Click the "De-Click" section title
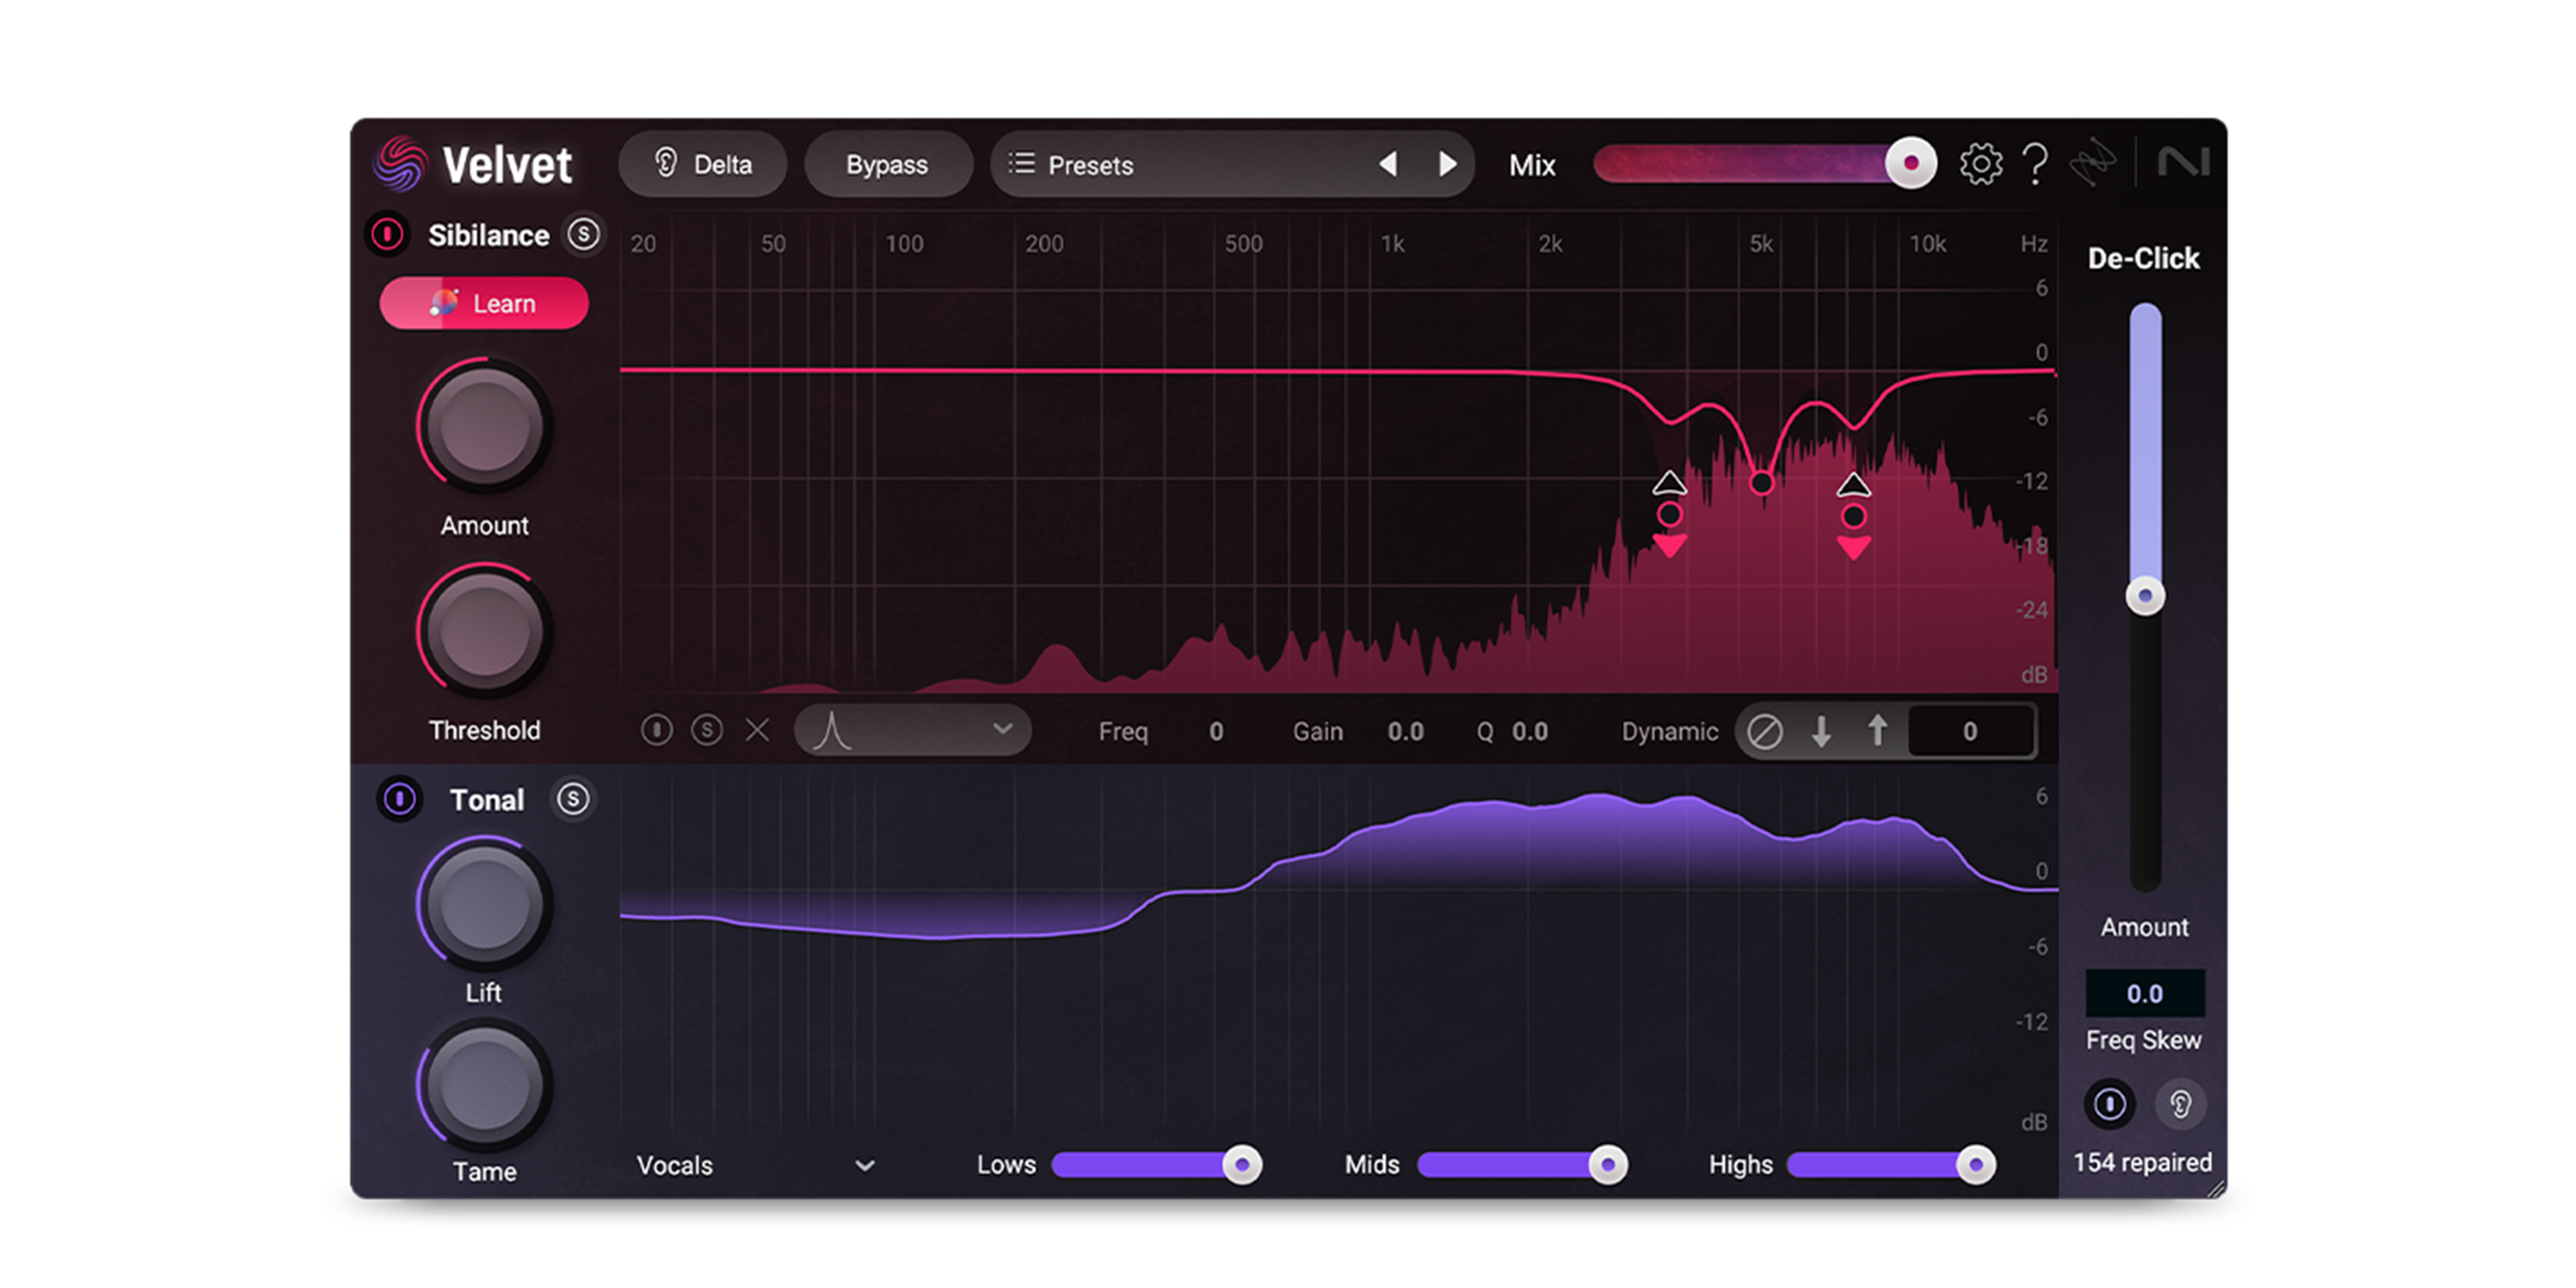Screen dimensions: 2576x1288 pos(2144,259)
